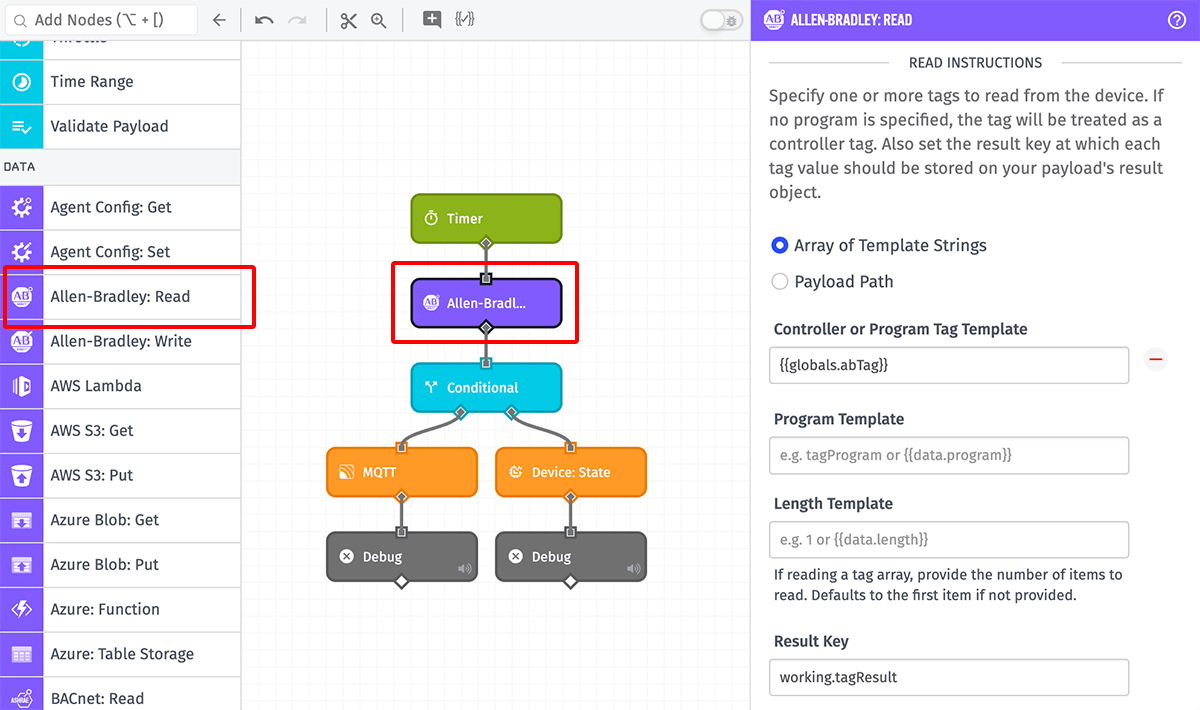
Task: Click the Azure Blob: Put icon
Action: 21,564
